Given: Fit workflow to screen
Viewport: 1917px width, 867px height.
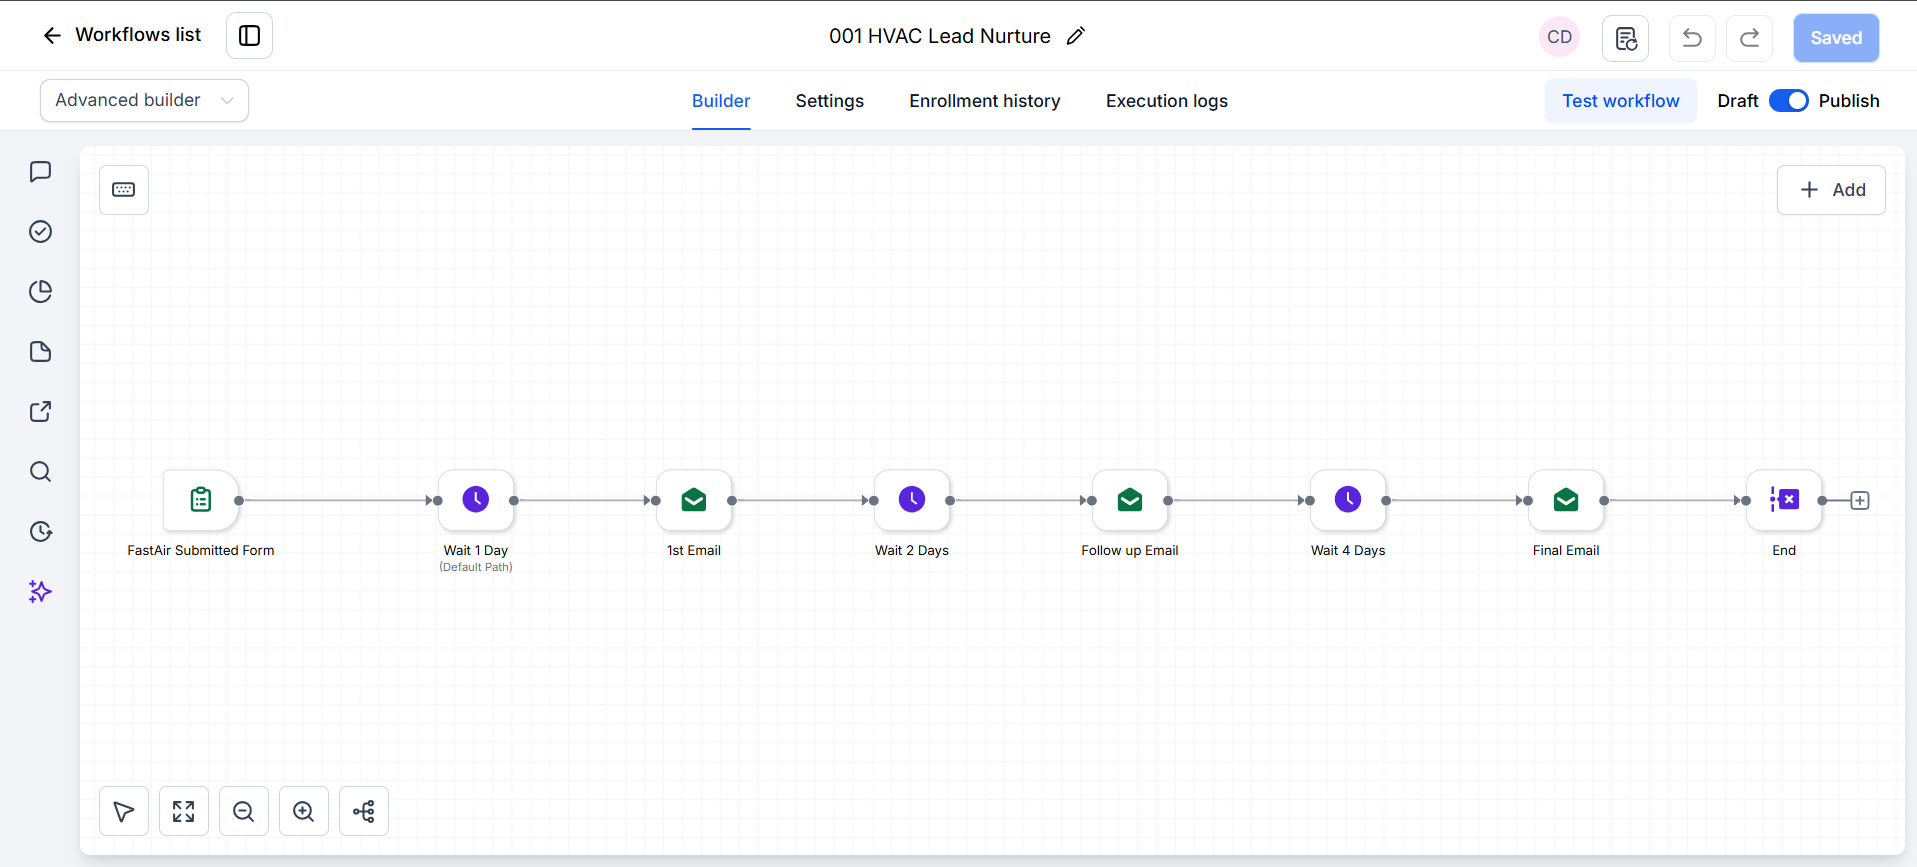Looking at the screenshot, I should pos(184,811).
